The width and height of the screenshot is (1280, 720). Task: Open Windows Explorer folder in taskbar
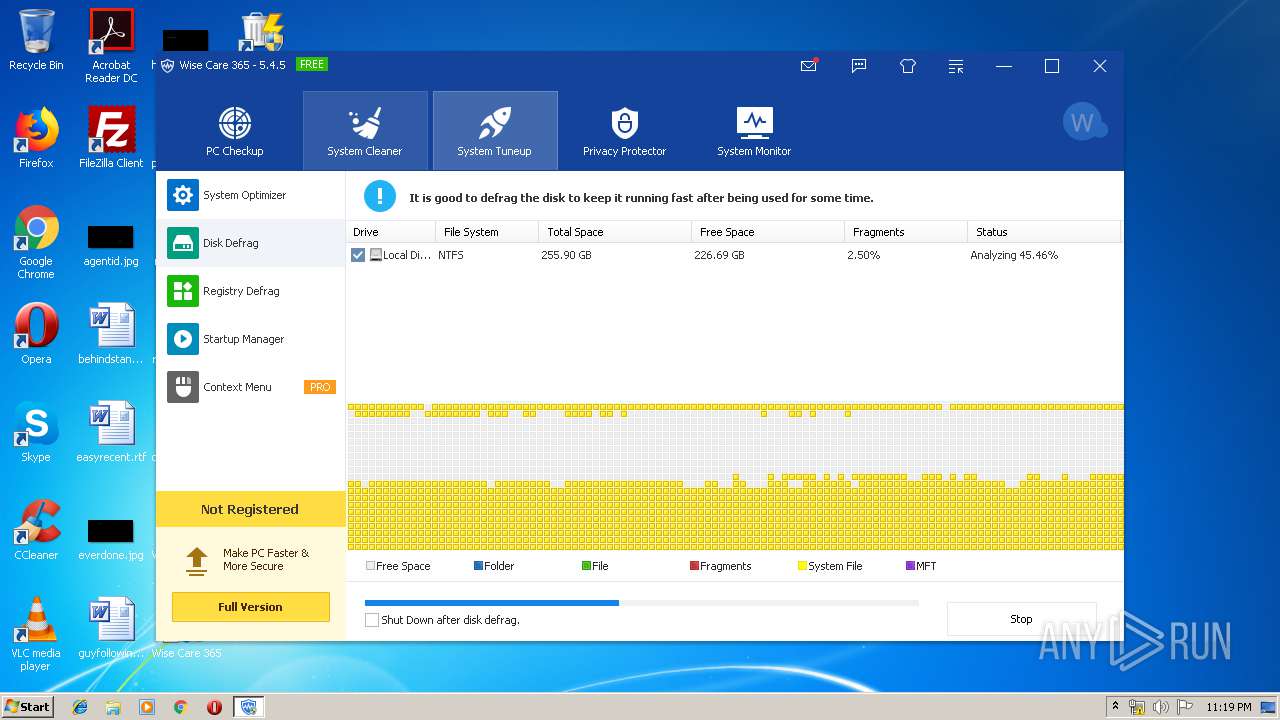click(x=113, y=707)
